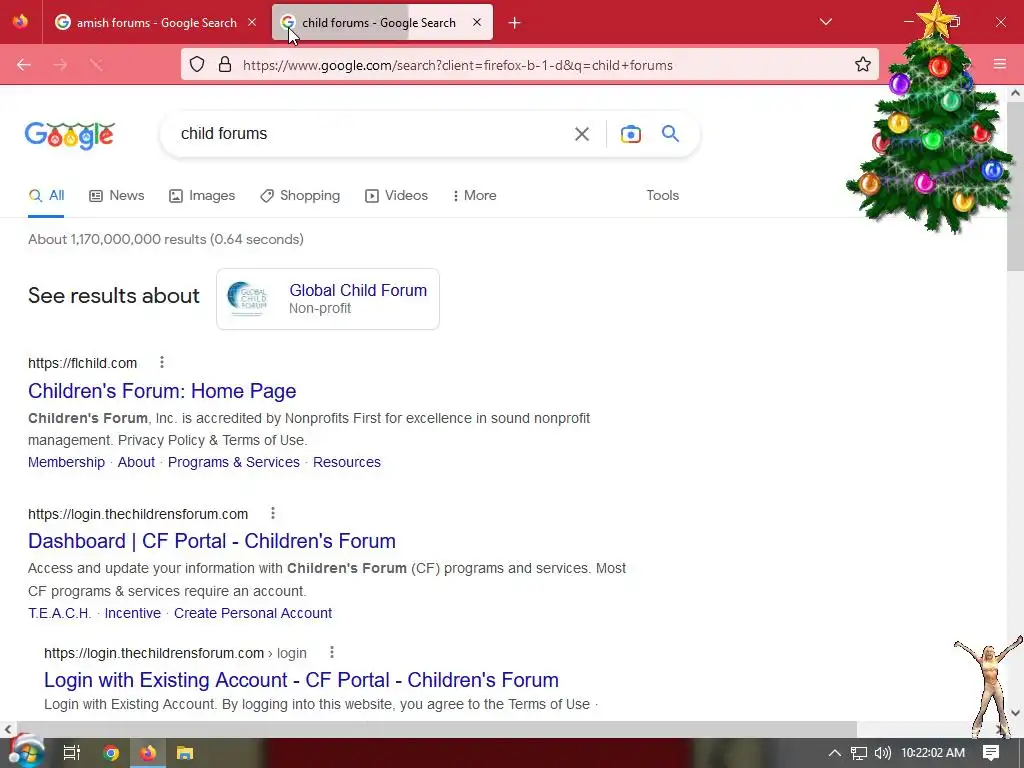Click the horizontal scrollbar thumb
Image resolution: width=1024 pixels, height=768 pixels.
pos(436,729)
